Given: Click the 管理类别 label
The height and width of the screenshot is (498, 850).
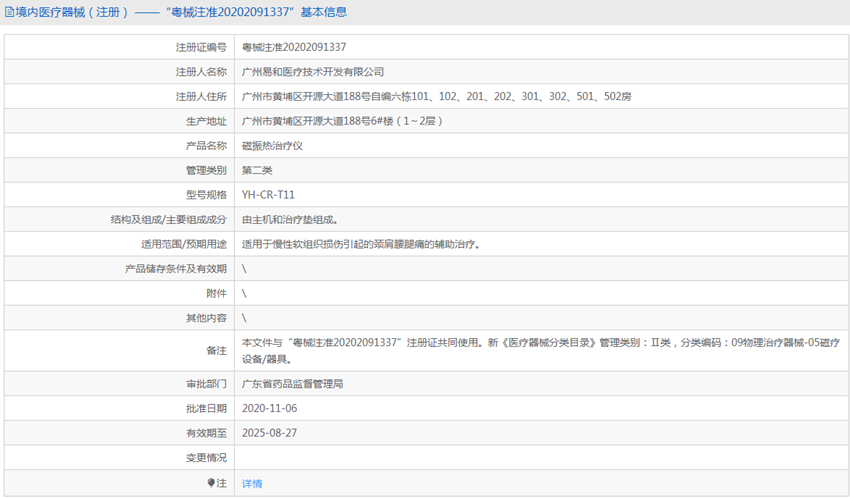Looking at the screenshot, I should pyautogui.click(x=206, y=170).
